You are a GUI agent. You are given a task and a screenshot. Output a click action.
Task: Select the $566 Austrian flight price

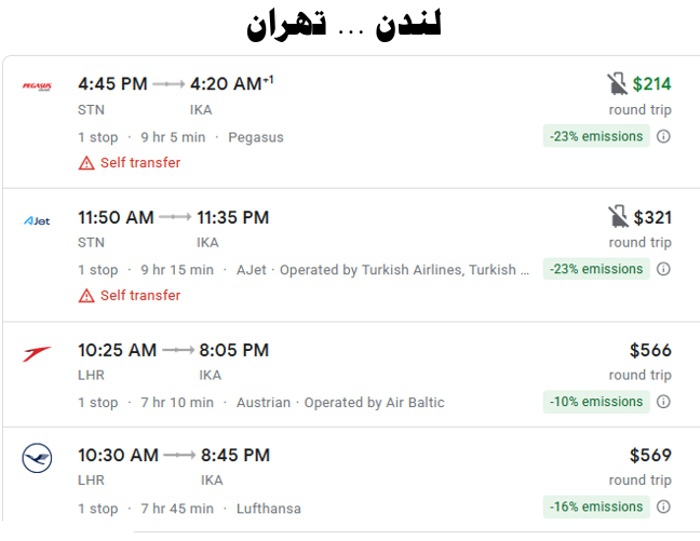click(x=650, y=350)
